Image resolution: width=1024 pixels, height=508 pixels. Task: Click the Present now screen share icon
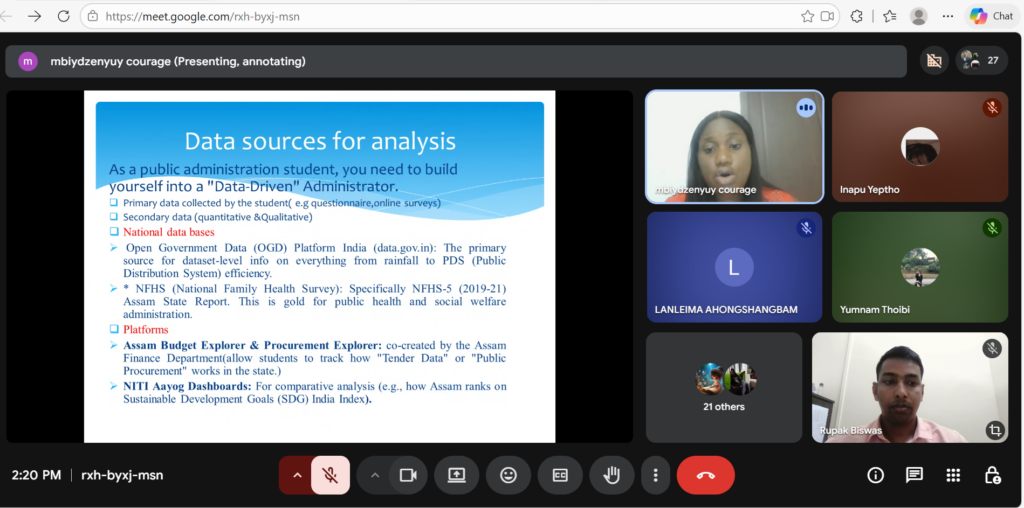(457, 475)
